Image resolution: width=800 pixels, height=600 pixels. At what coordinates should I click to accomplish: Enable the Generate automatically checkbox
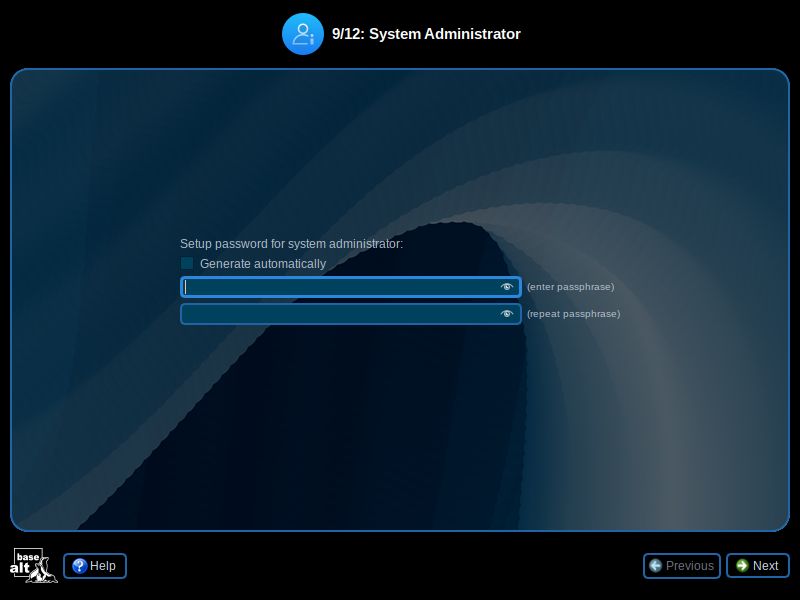click(x=187, y=263)
